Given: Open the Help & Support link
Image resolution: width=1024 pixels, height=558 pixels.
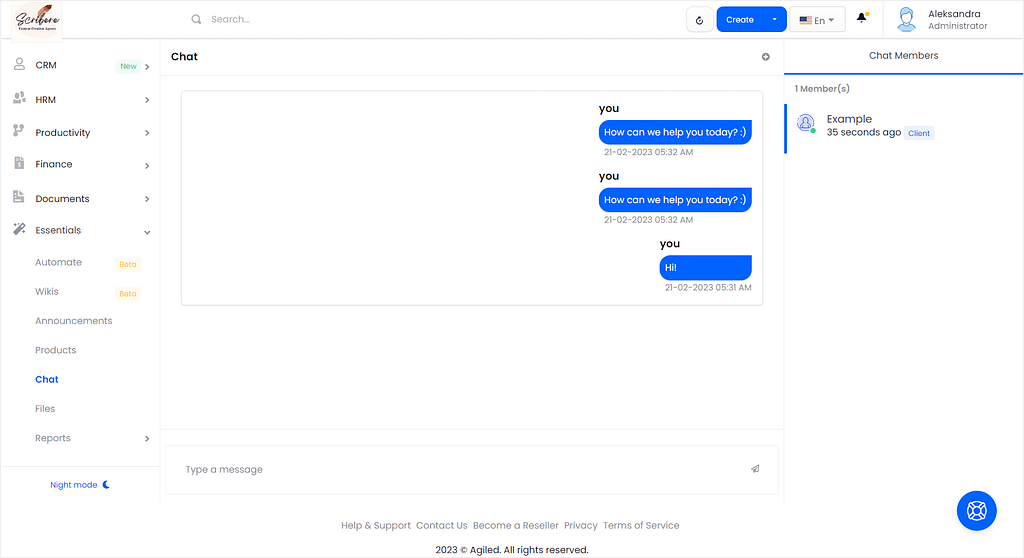Looking at the screenshot, I should pos(376,525).
